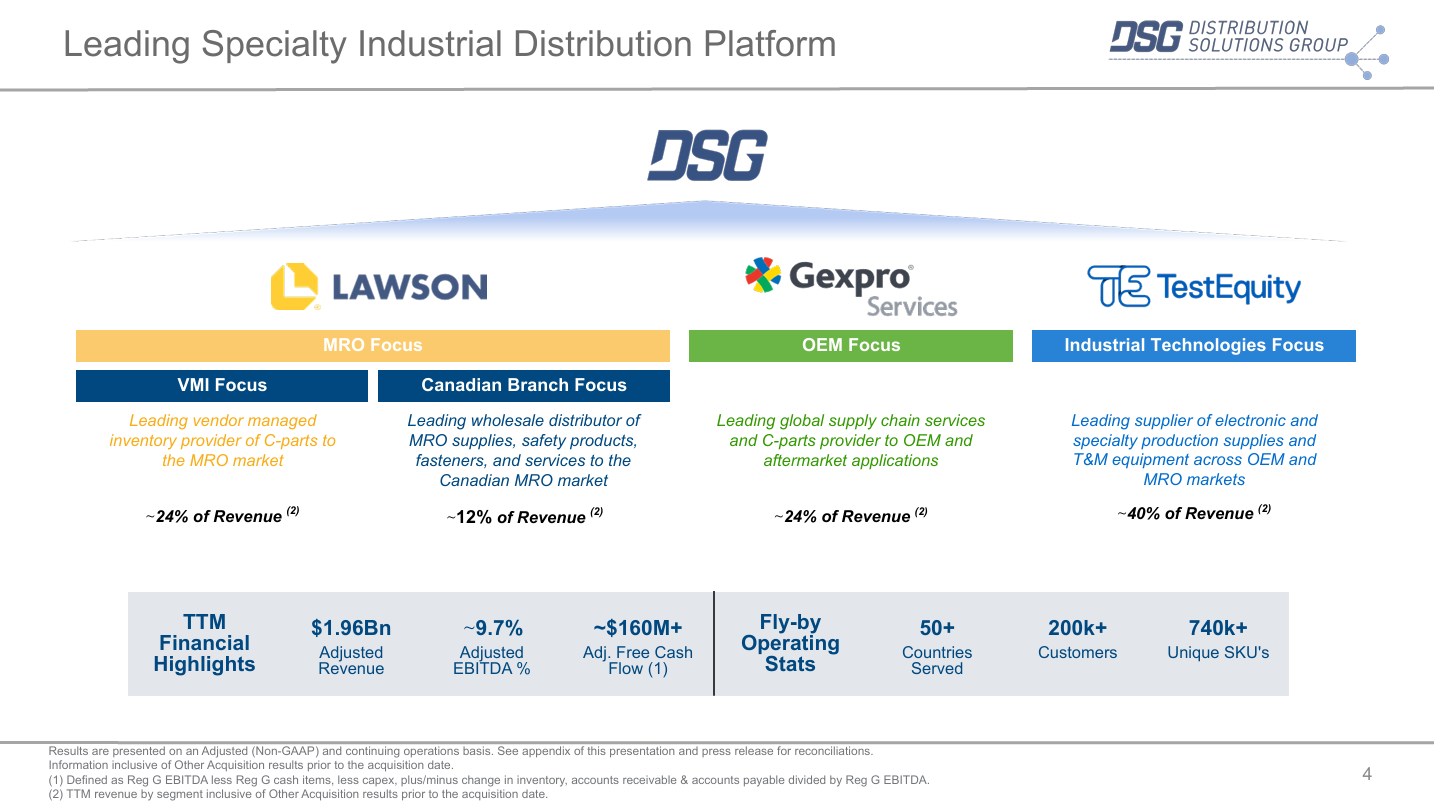Click text 'Leading vendor managed inventory provider'
The image size is (1434, 802).
[x=223, y=440]
